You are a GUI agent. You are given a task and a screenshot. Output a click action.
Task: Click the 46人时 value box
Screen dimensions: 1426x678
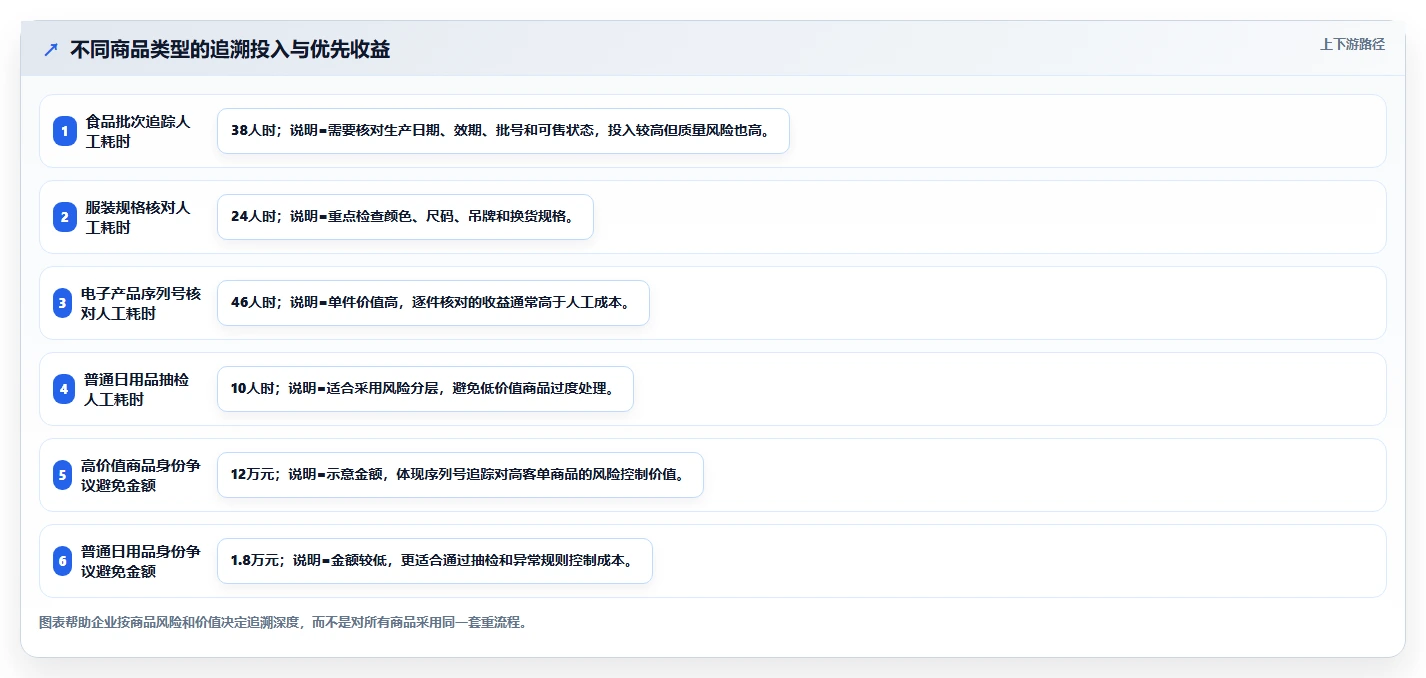click(x=433, y=303)
